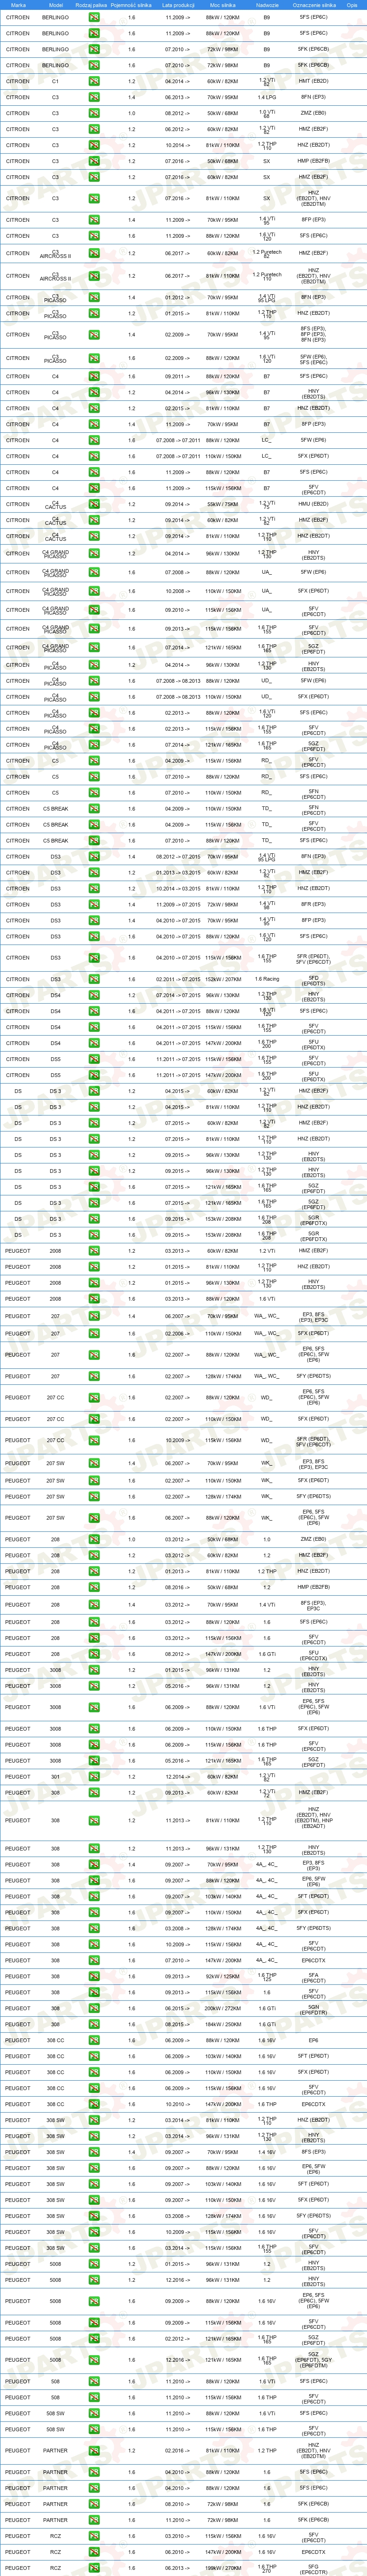Click the fuel icon for Peugeot RCZ 199kW / 270KM
The image size is (367, 2576).
tap(94, 2568)
